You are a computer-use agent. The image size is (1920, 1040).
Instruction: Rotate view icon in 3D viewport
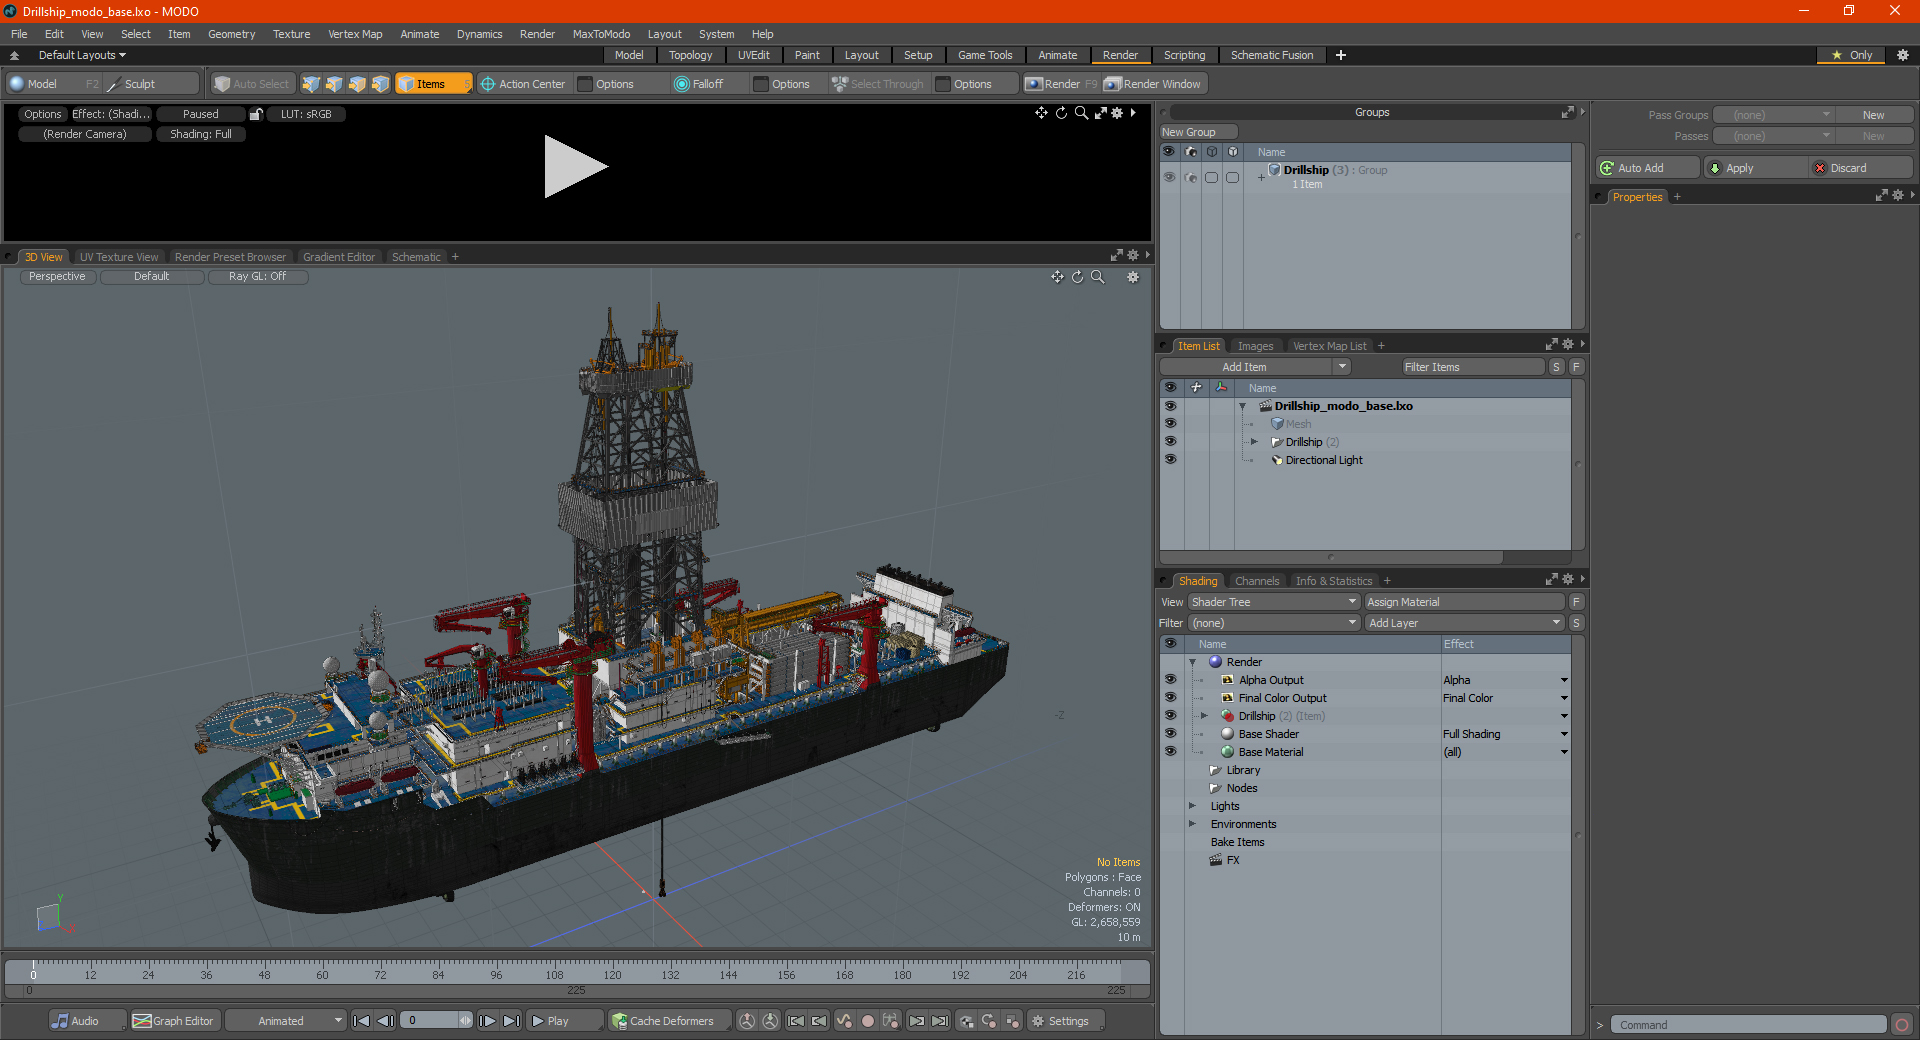[x=1077, y=277]
